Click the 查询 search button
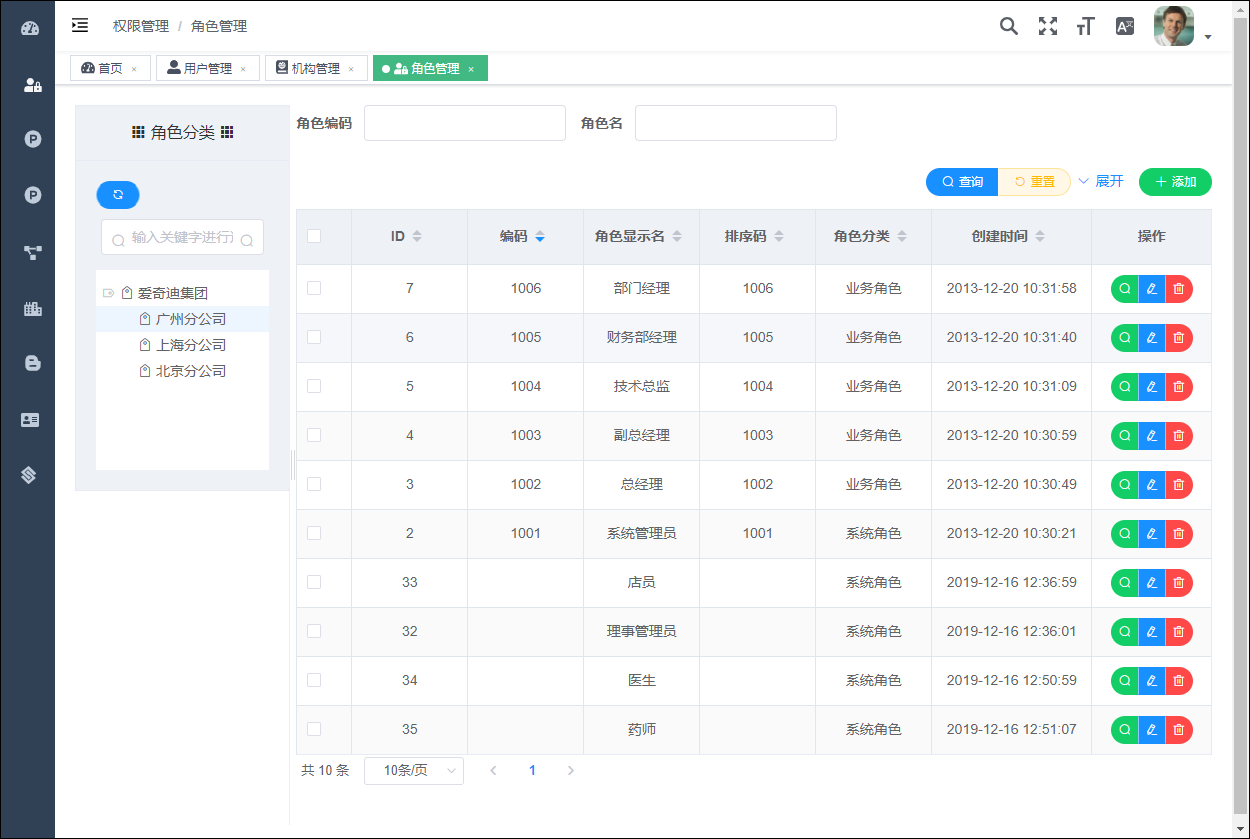The height and width of the screenshot is (839, 1250). tap(962, 182)
